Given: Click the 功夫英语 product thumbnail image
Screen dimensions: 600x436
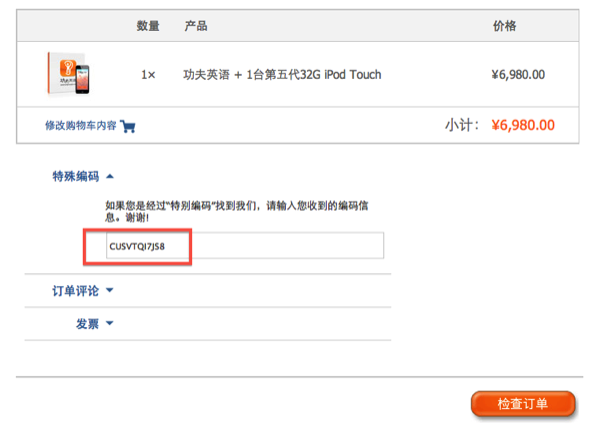Looking at the screenshot, I should tap(69, 73).
